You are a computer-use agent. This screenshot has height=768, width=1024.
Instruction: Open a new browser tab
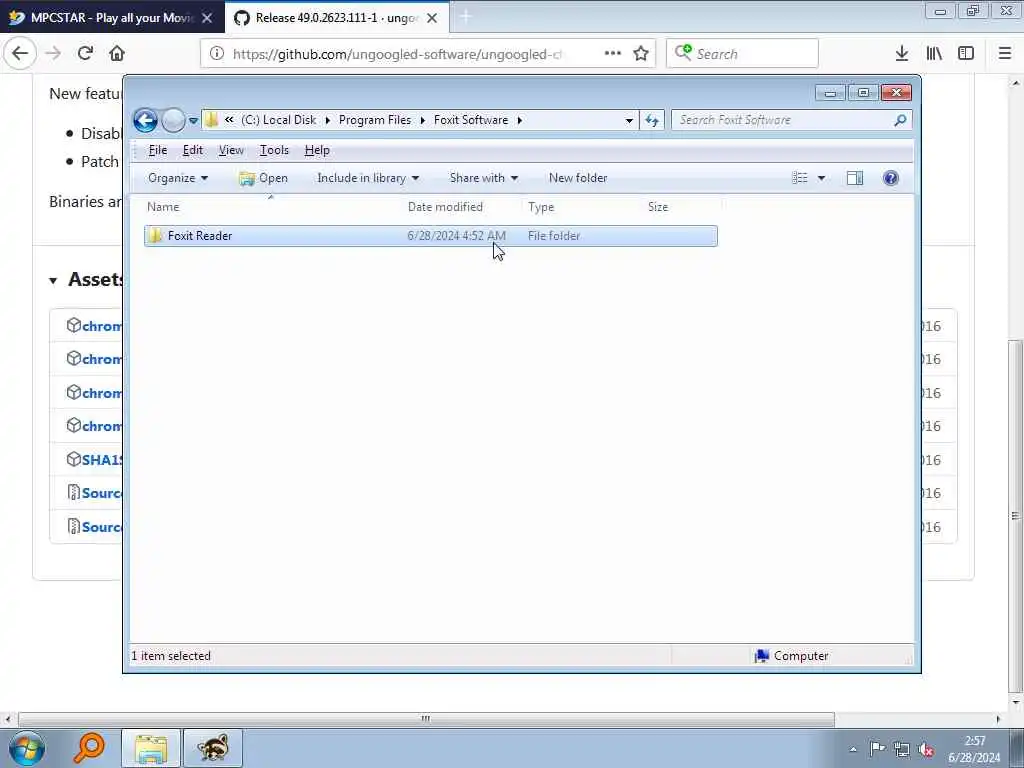point(466,18)
